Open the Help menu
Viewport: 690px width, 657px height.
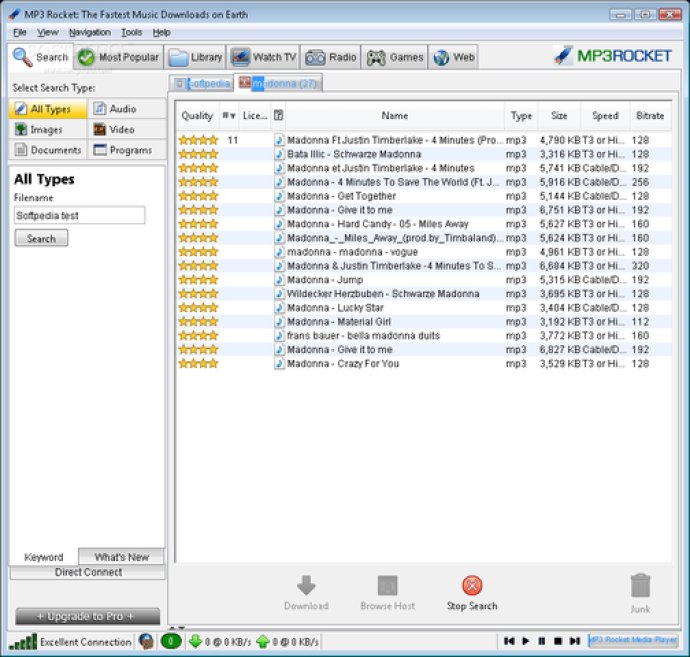[161, 32]
